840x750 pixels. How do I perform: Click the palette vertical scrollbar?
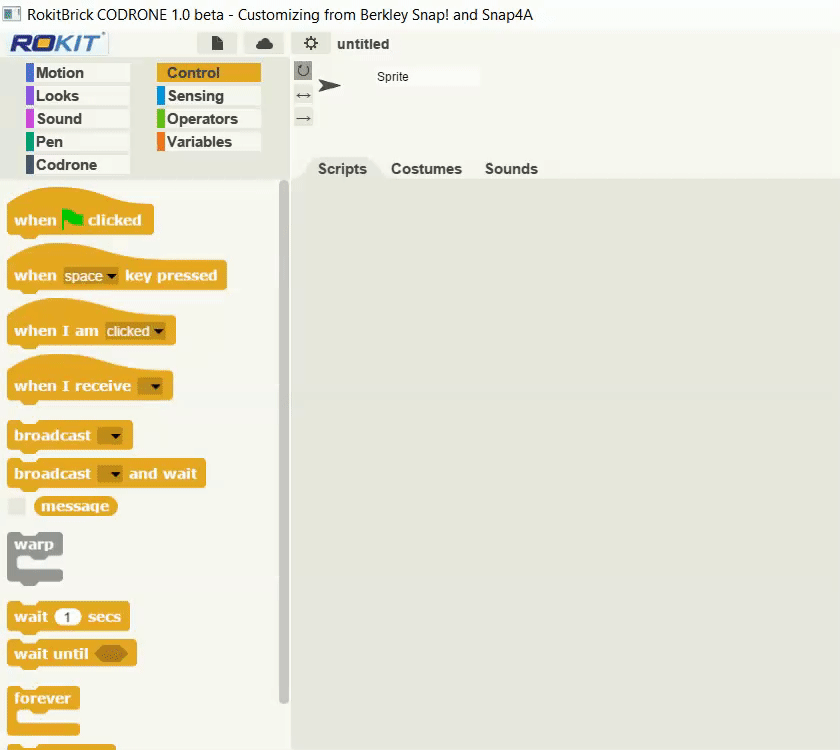283,442
